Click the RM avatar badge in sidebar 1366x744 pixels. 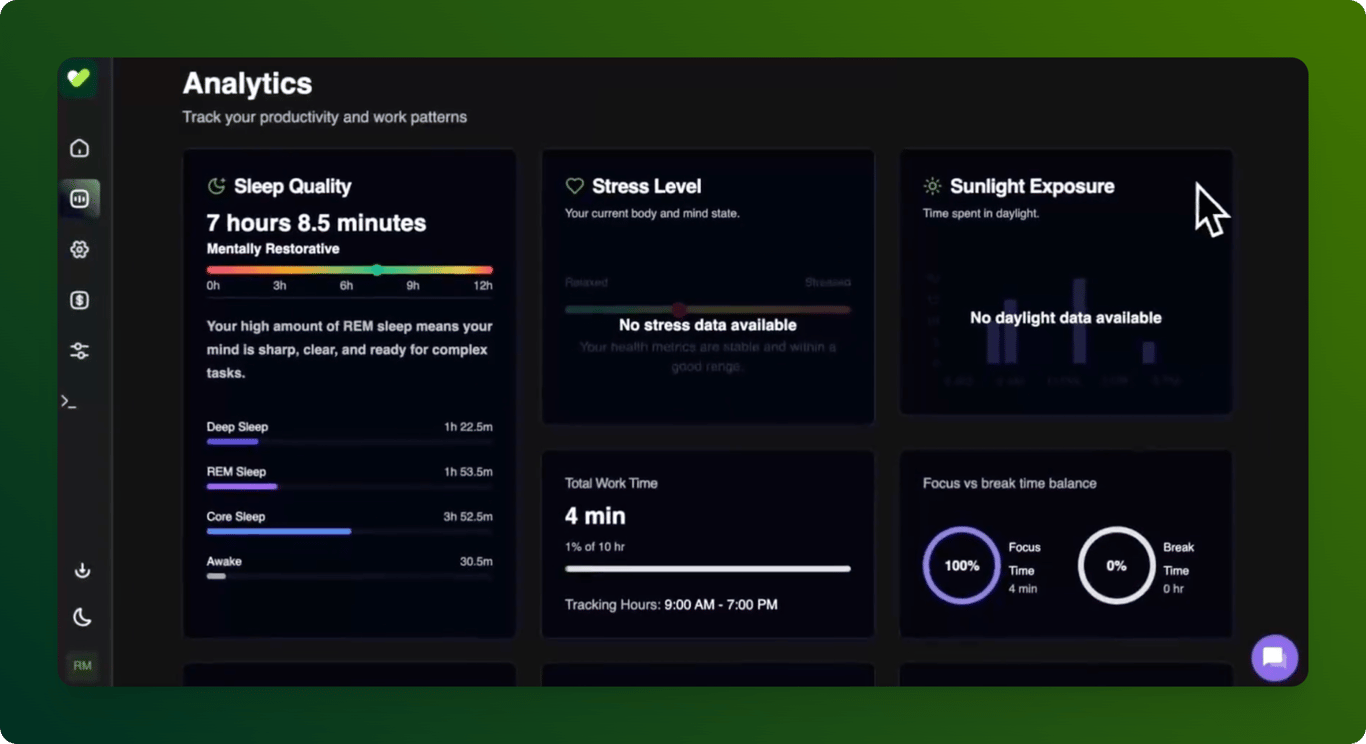click(83, 665)
